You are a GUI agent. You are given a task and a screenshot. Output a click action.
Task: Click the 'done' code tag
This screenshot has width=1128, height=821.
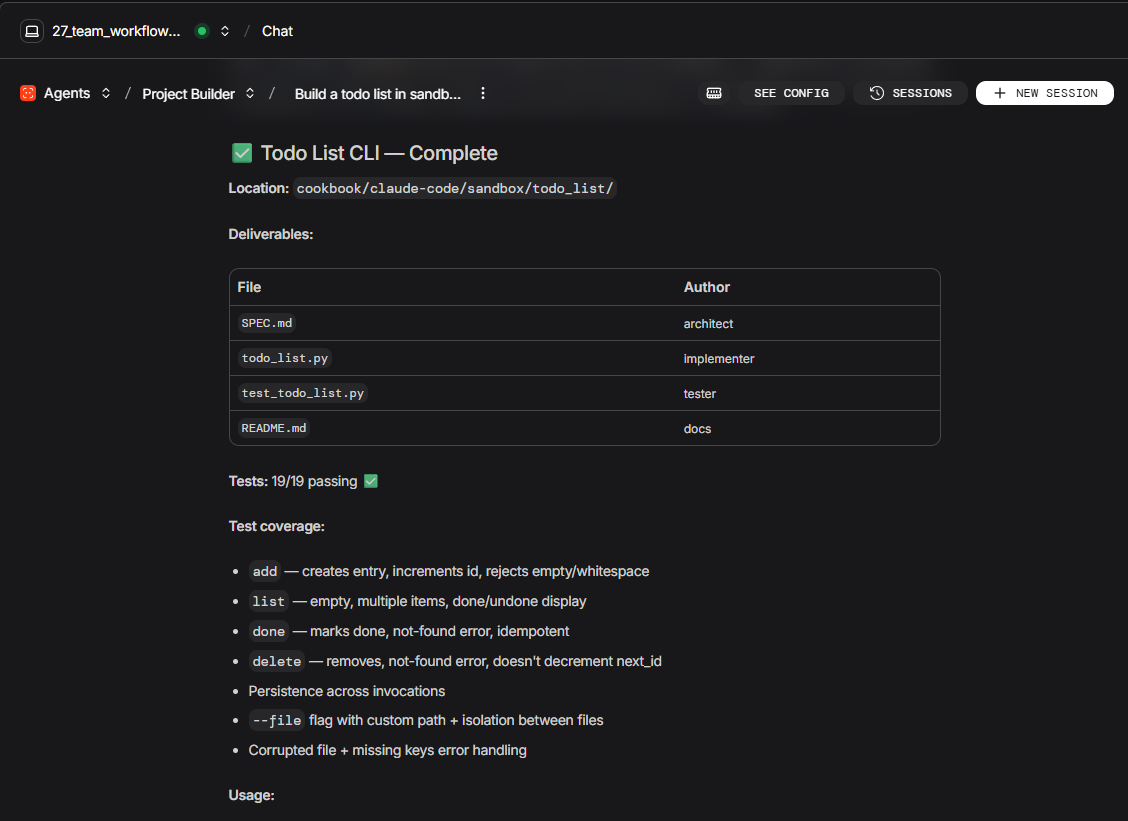coord(268,632)
